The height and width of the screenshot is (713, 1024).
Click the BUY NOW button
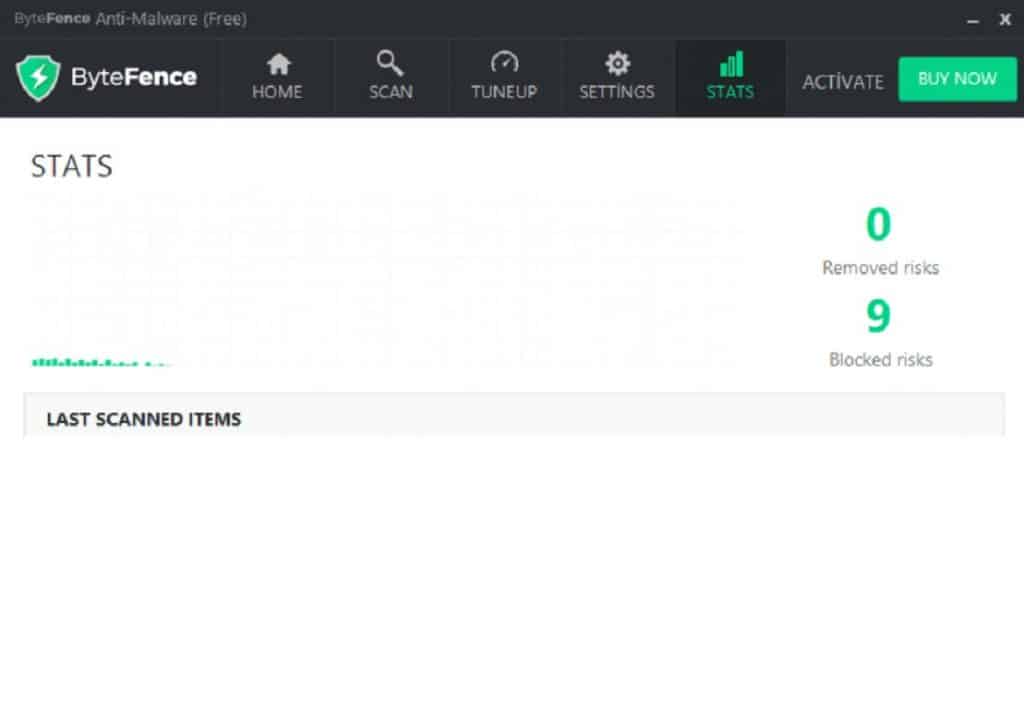(x=957, y=78)
